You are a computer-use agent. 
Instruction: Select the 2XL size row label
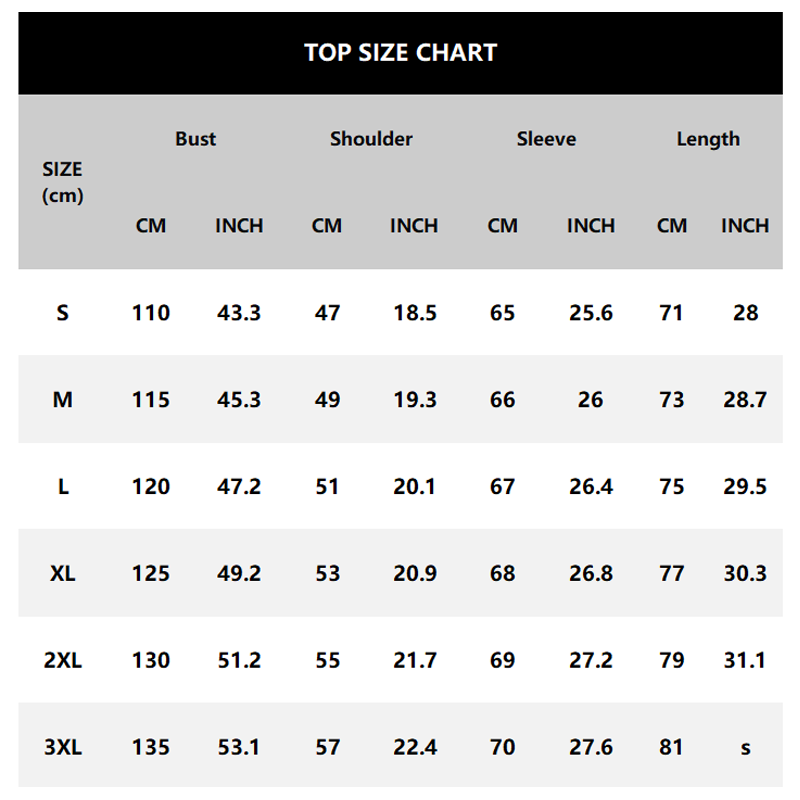[x=62, y=661]
